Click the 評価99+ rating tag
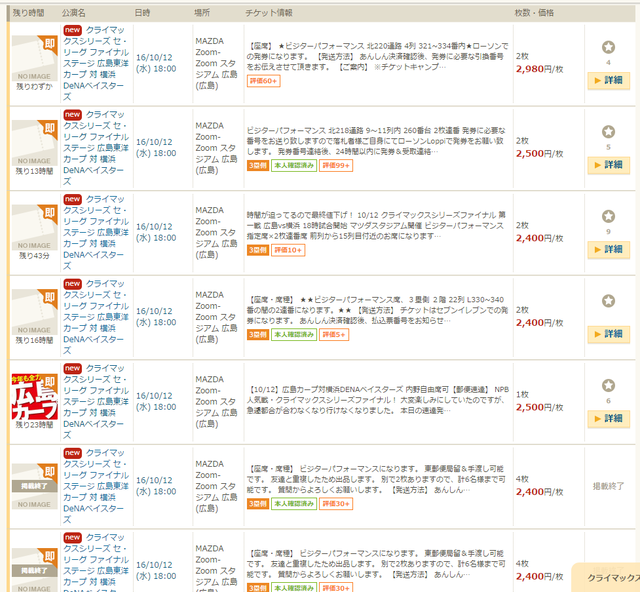Viewport: 640px width, 592px height. point(336,165)
